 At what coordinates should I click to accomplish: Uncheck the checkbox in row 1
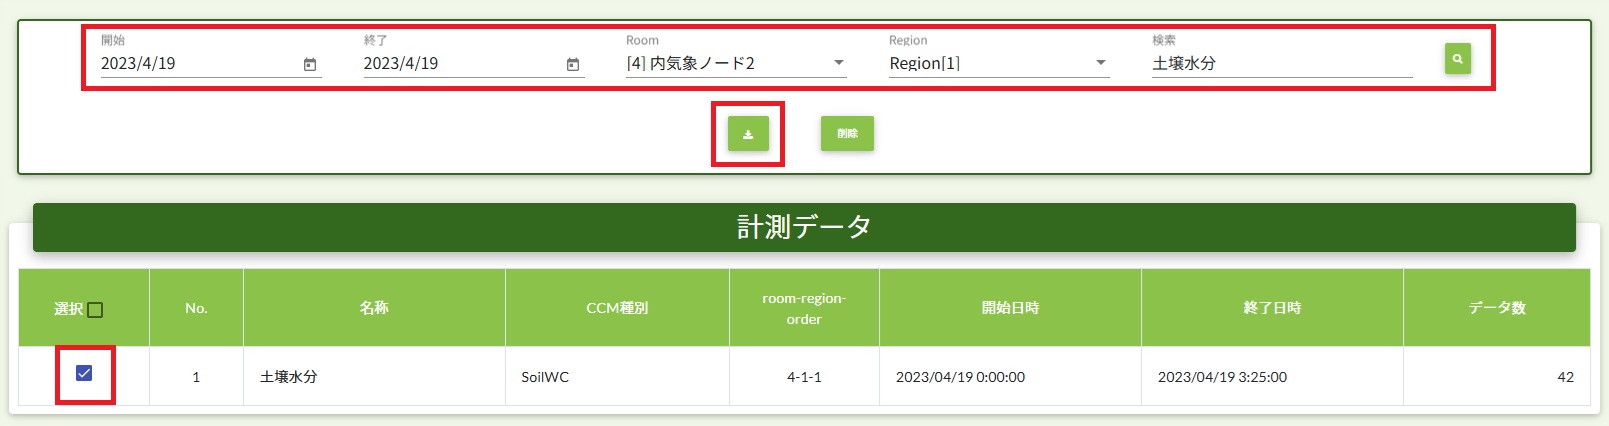[x=84, y=373]
